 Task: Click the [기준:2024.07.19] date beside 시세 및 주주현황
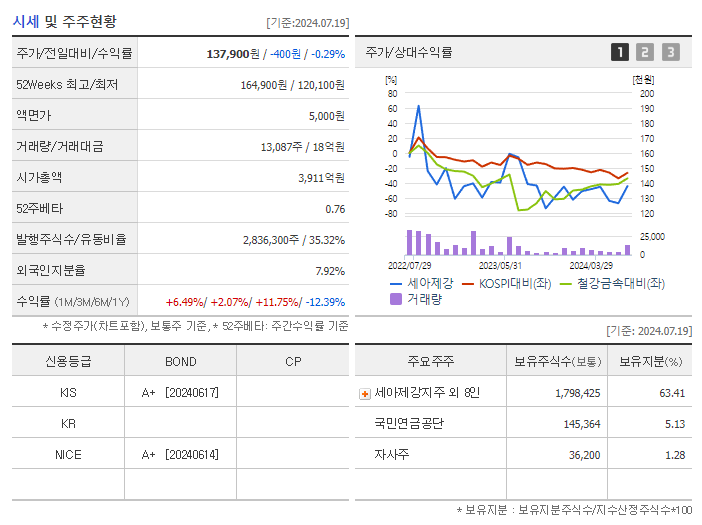pyautogui.click(x=308, y=23)
